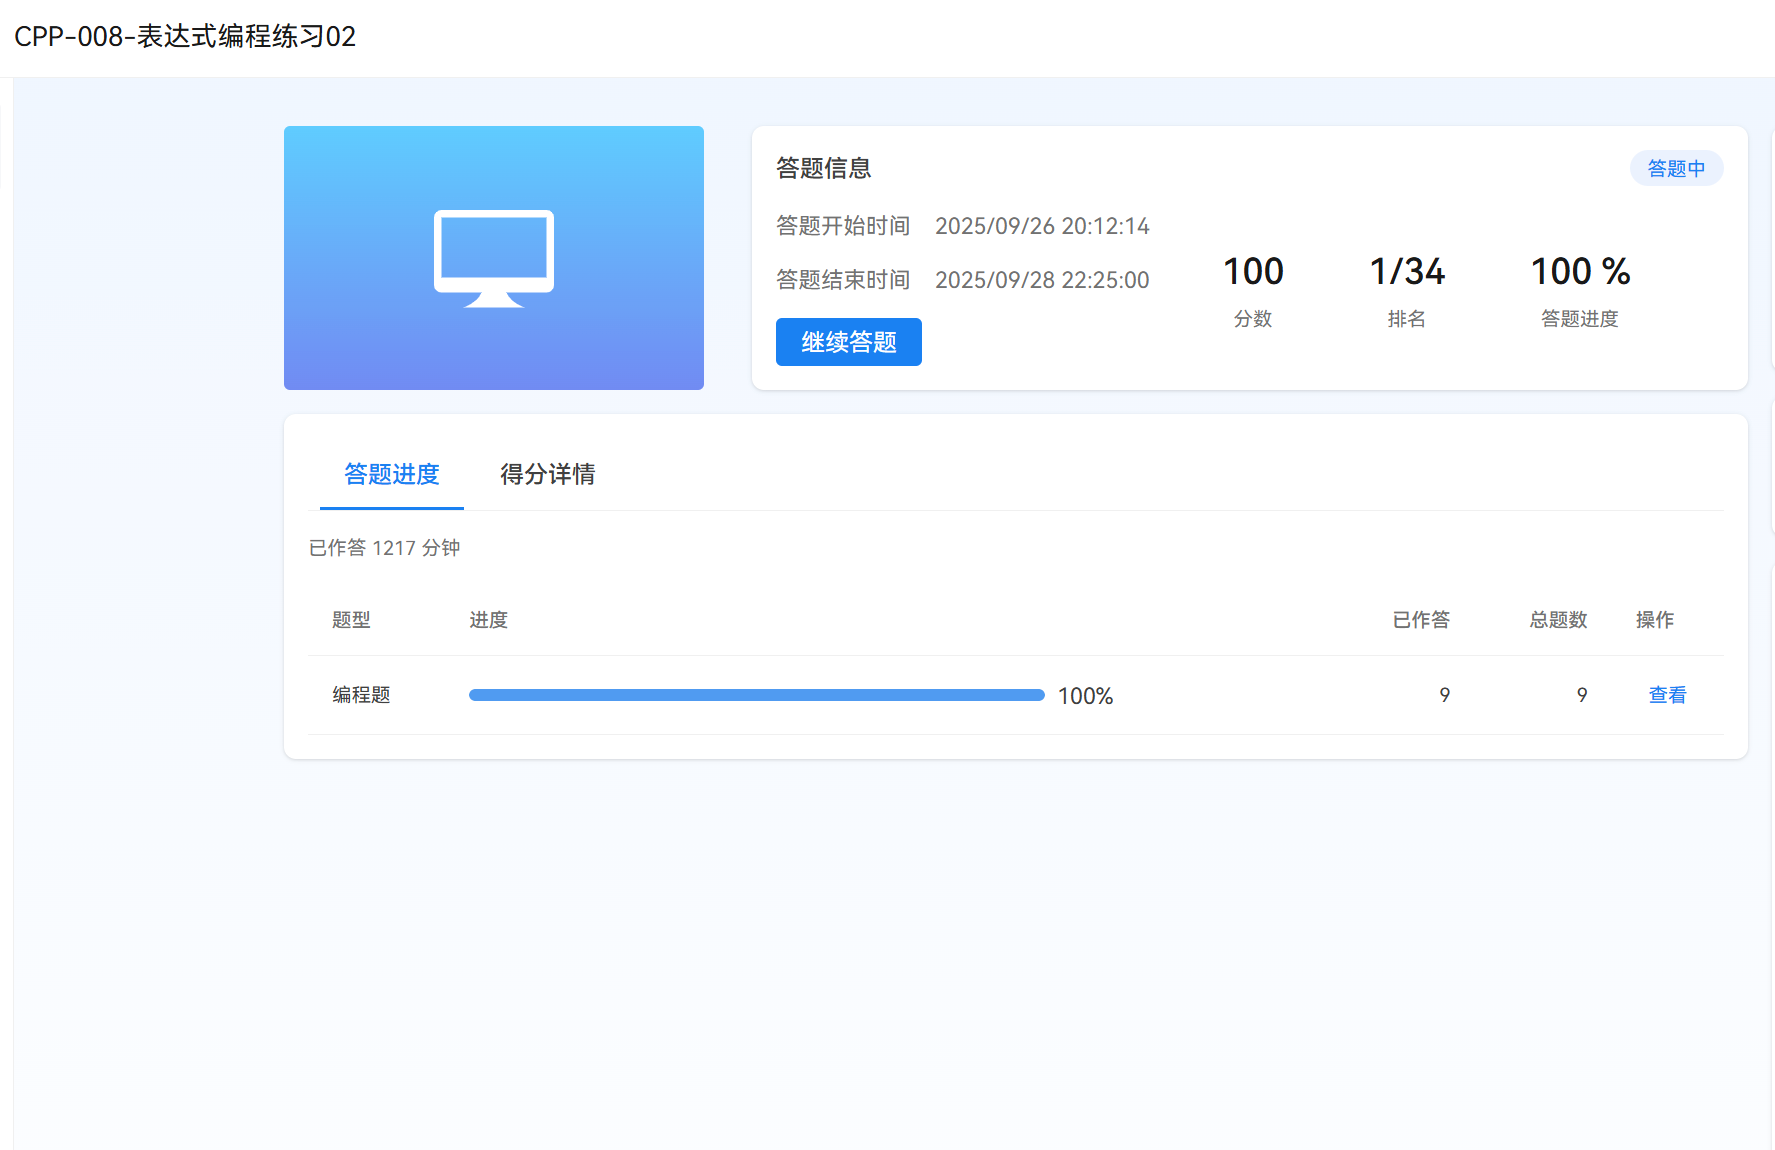The height and width of the screenshot is (1150, 1775).
Task: Click the 答题中 status badge
Action: (x=1676, y=168)
